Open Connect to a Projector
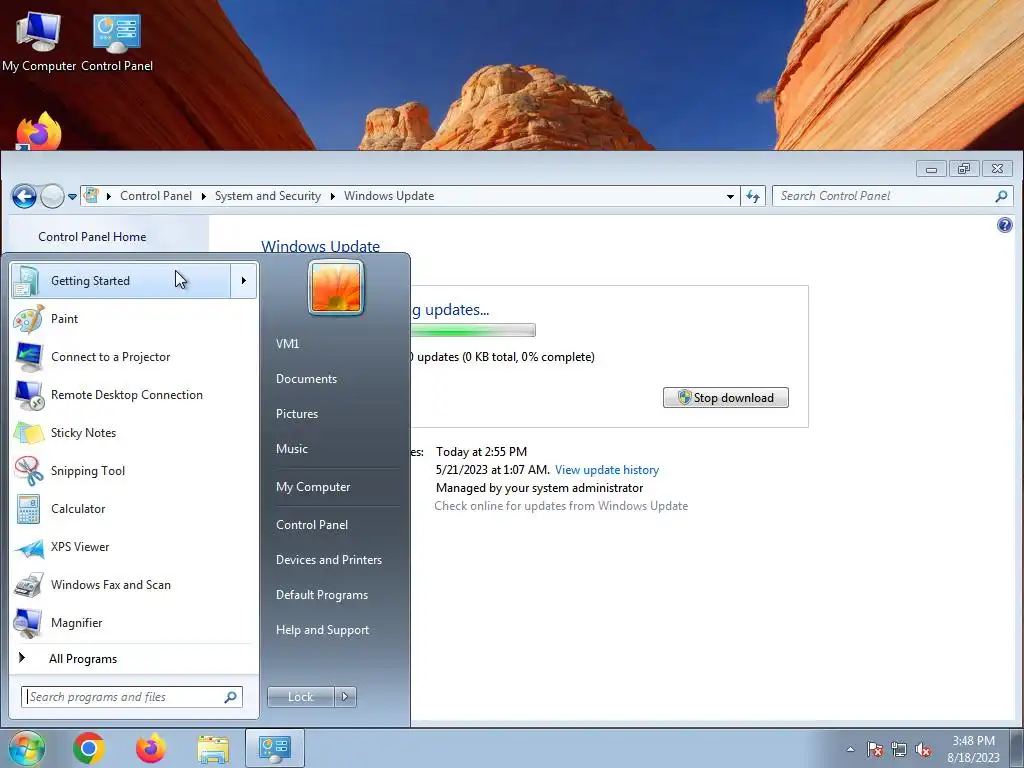The height and width of the screenshot is (768, 1024). click(133, 357)
